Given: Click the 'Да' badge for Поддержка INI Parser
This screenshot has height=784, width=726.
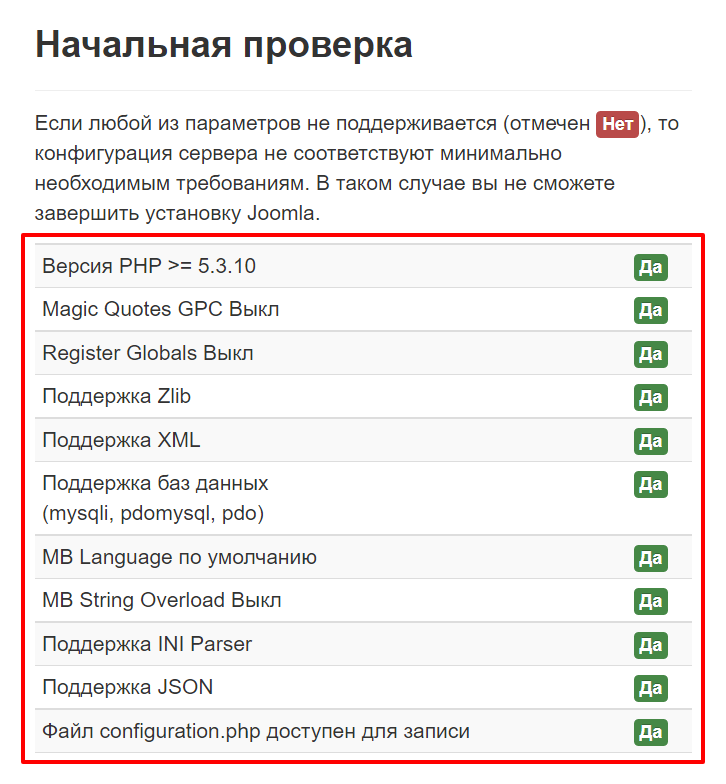Looking at the screenshot, I should [650, 645].
